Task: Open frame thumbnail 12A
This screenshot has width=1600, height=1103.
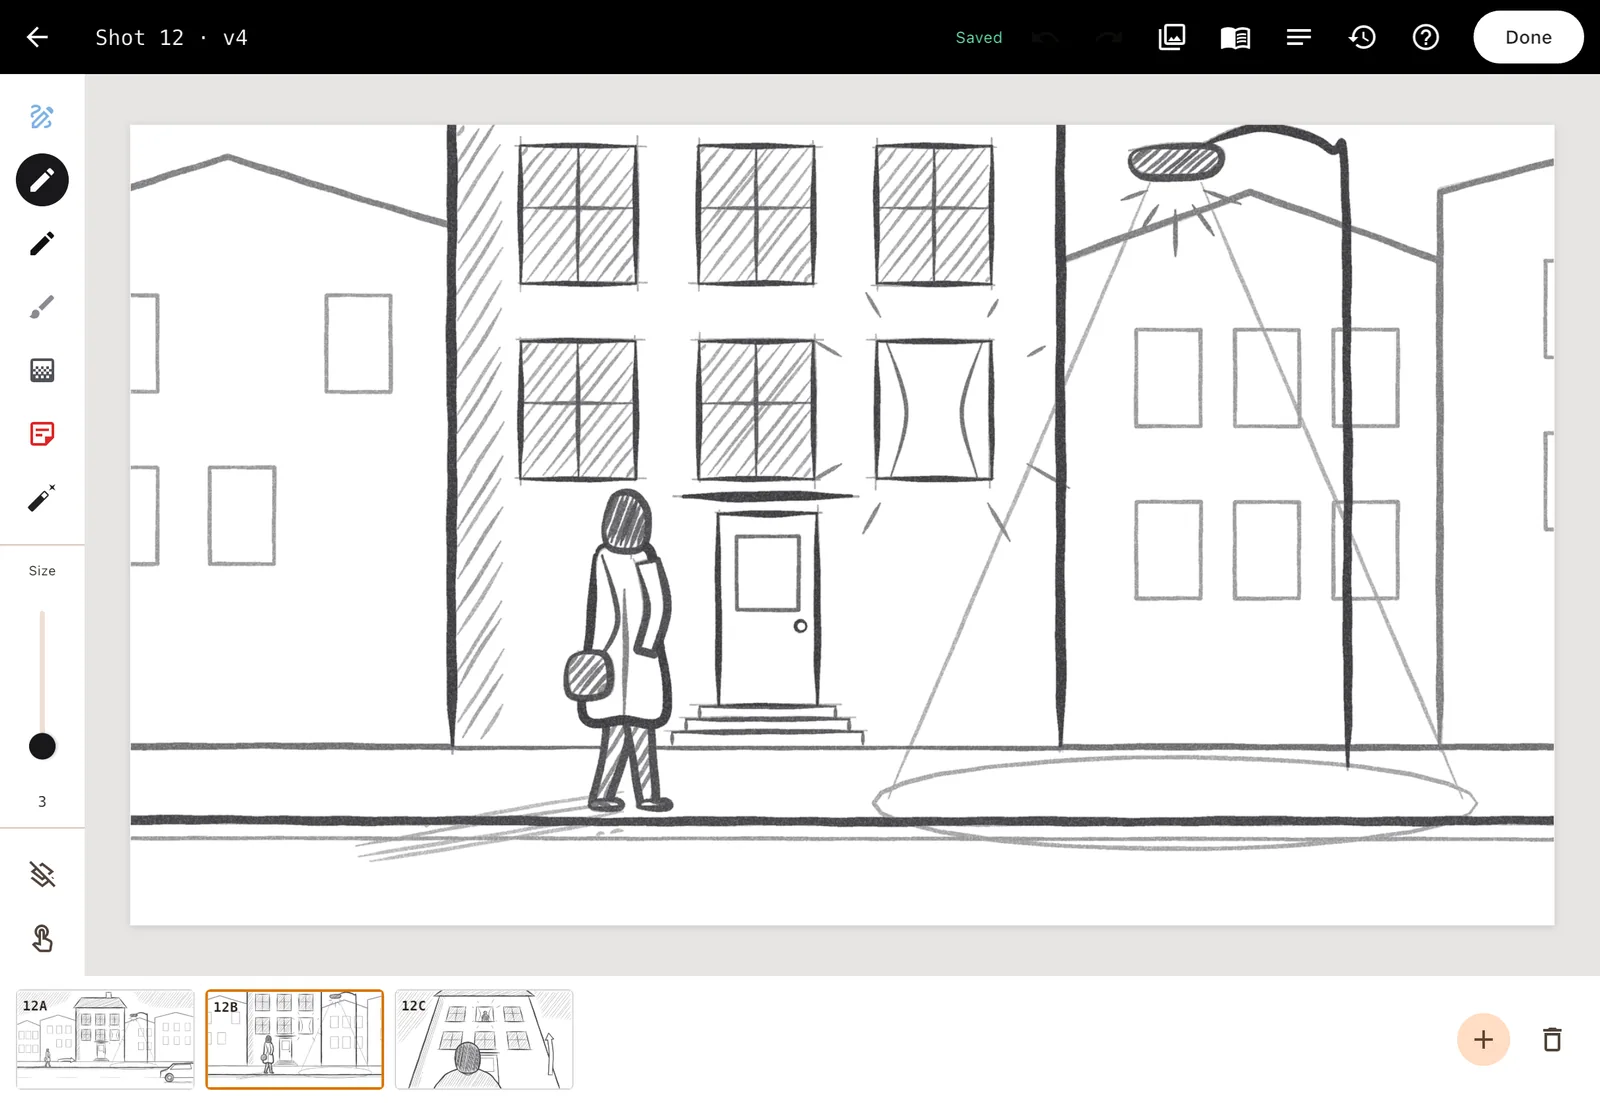Action: pos(105,1039)
